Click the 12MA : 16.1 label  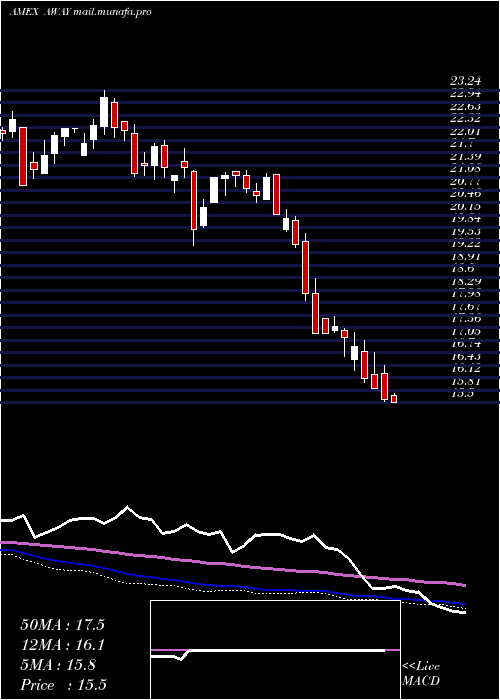(x=62, y=645)
